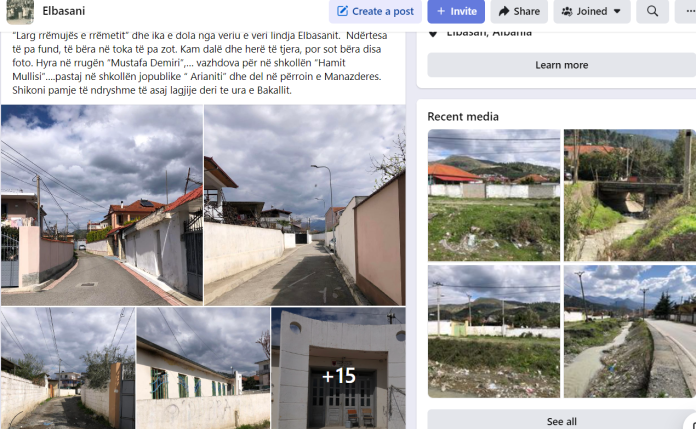Screen dimensions: 696x429
Task: Open the +15 more photos tile
Action: point(338,368)
